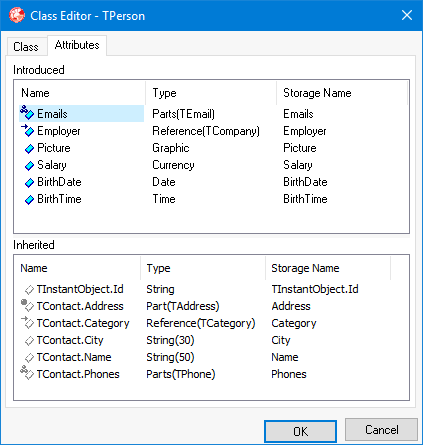
Task: Click the TInstantObject.Id inherited attribute icon
Action: coord(29,290)
